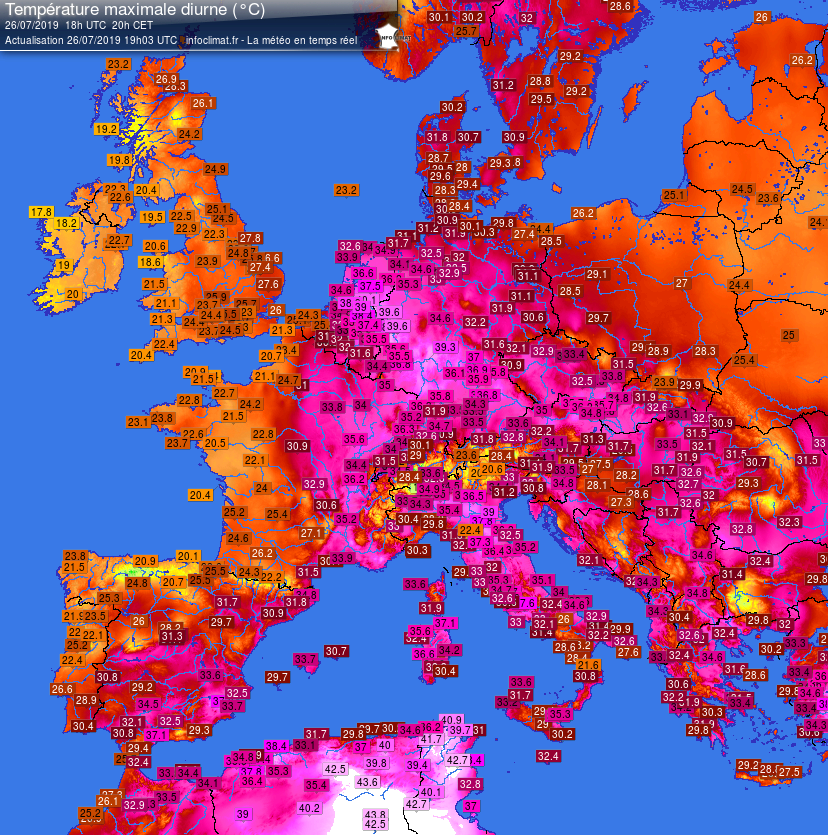The height and width of the screenshot is (835, 828).
Task: Click the 40.9 label in northern Tunisia
Action: point(452,720)
